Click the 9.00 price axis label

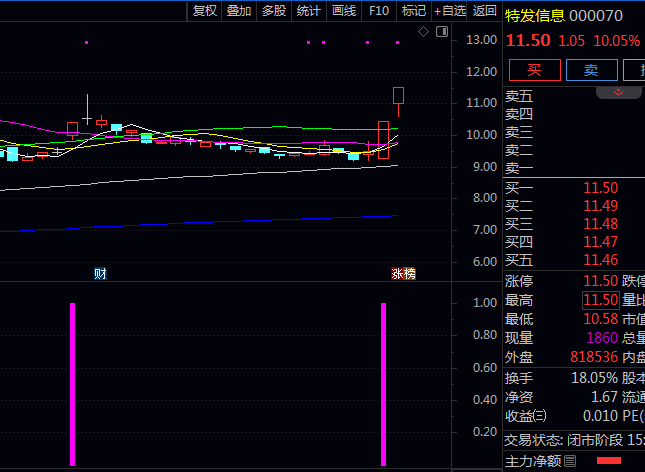485,167
